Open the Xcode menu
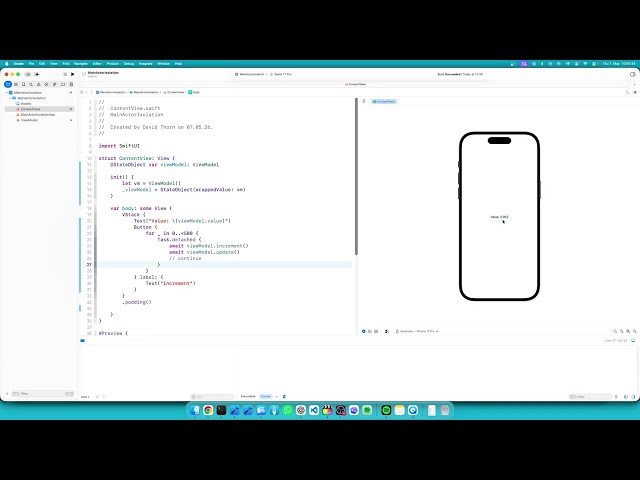 tap(19, 64)
